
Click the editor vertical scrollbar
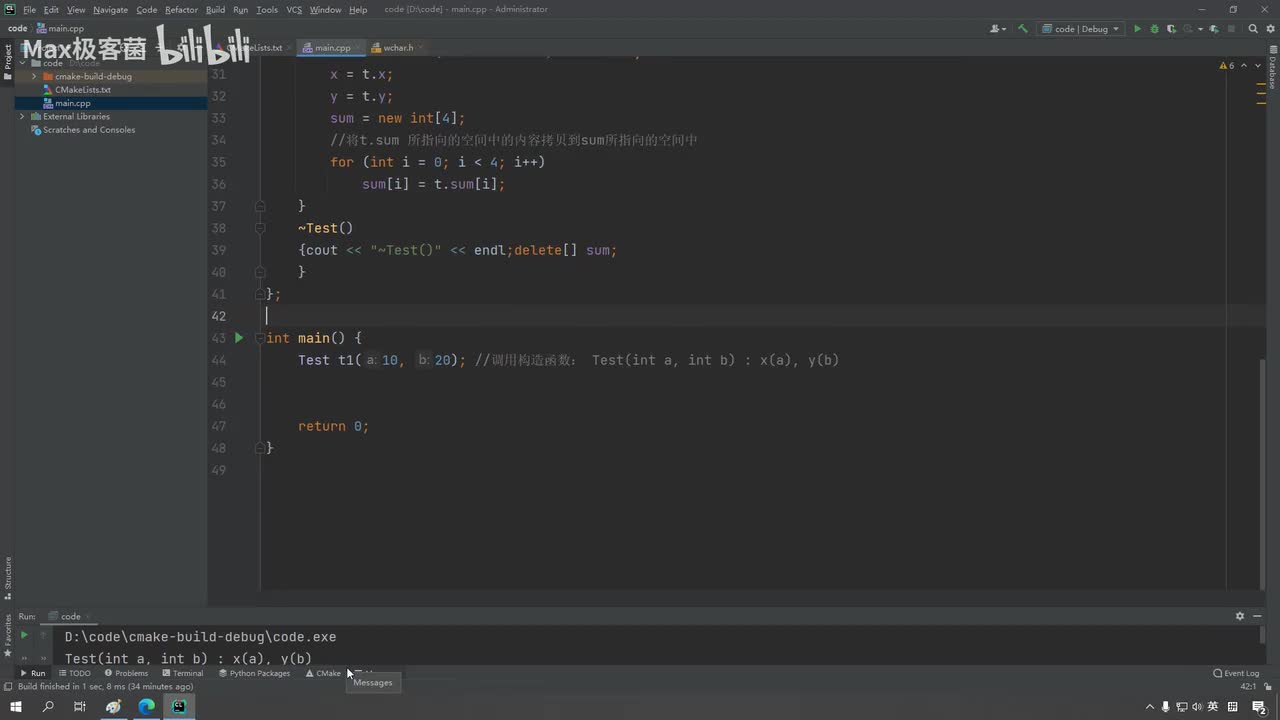[x=1262, y=472]
